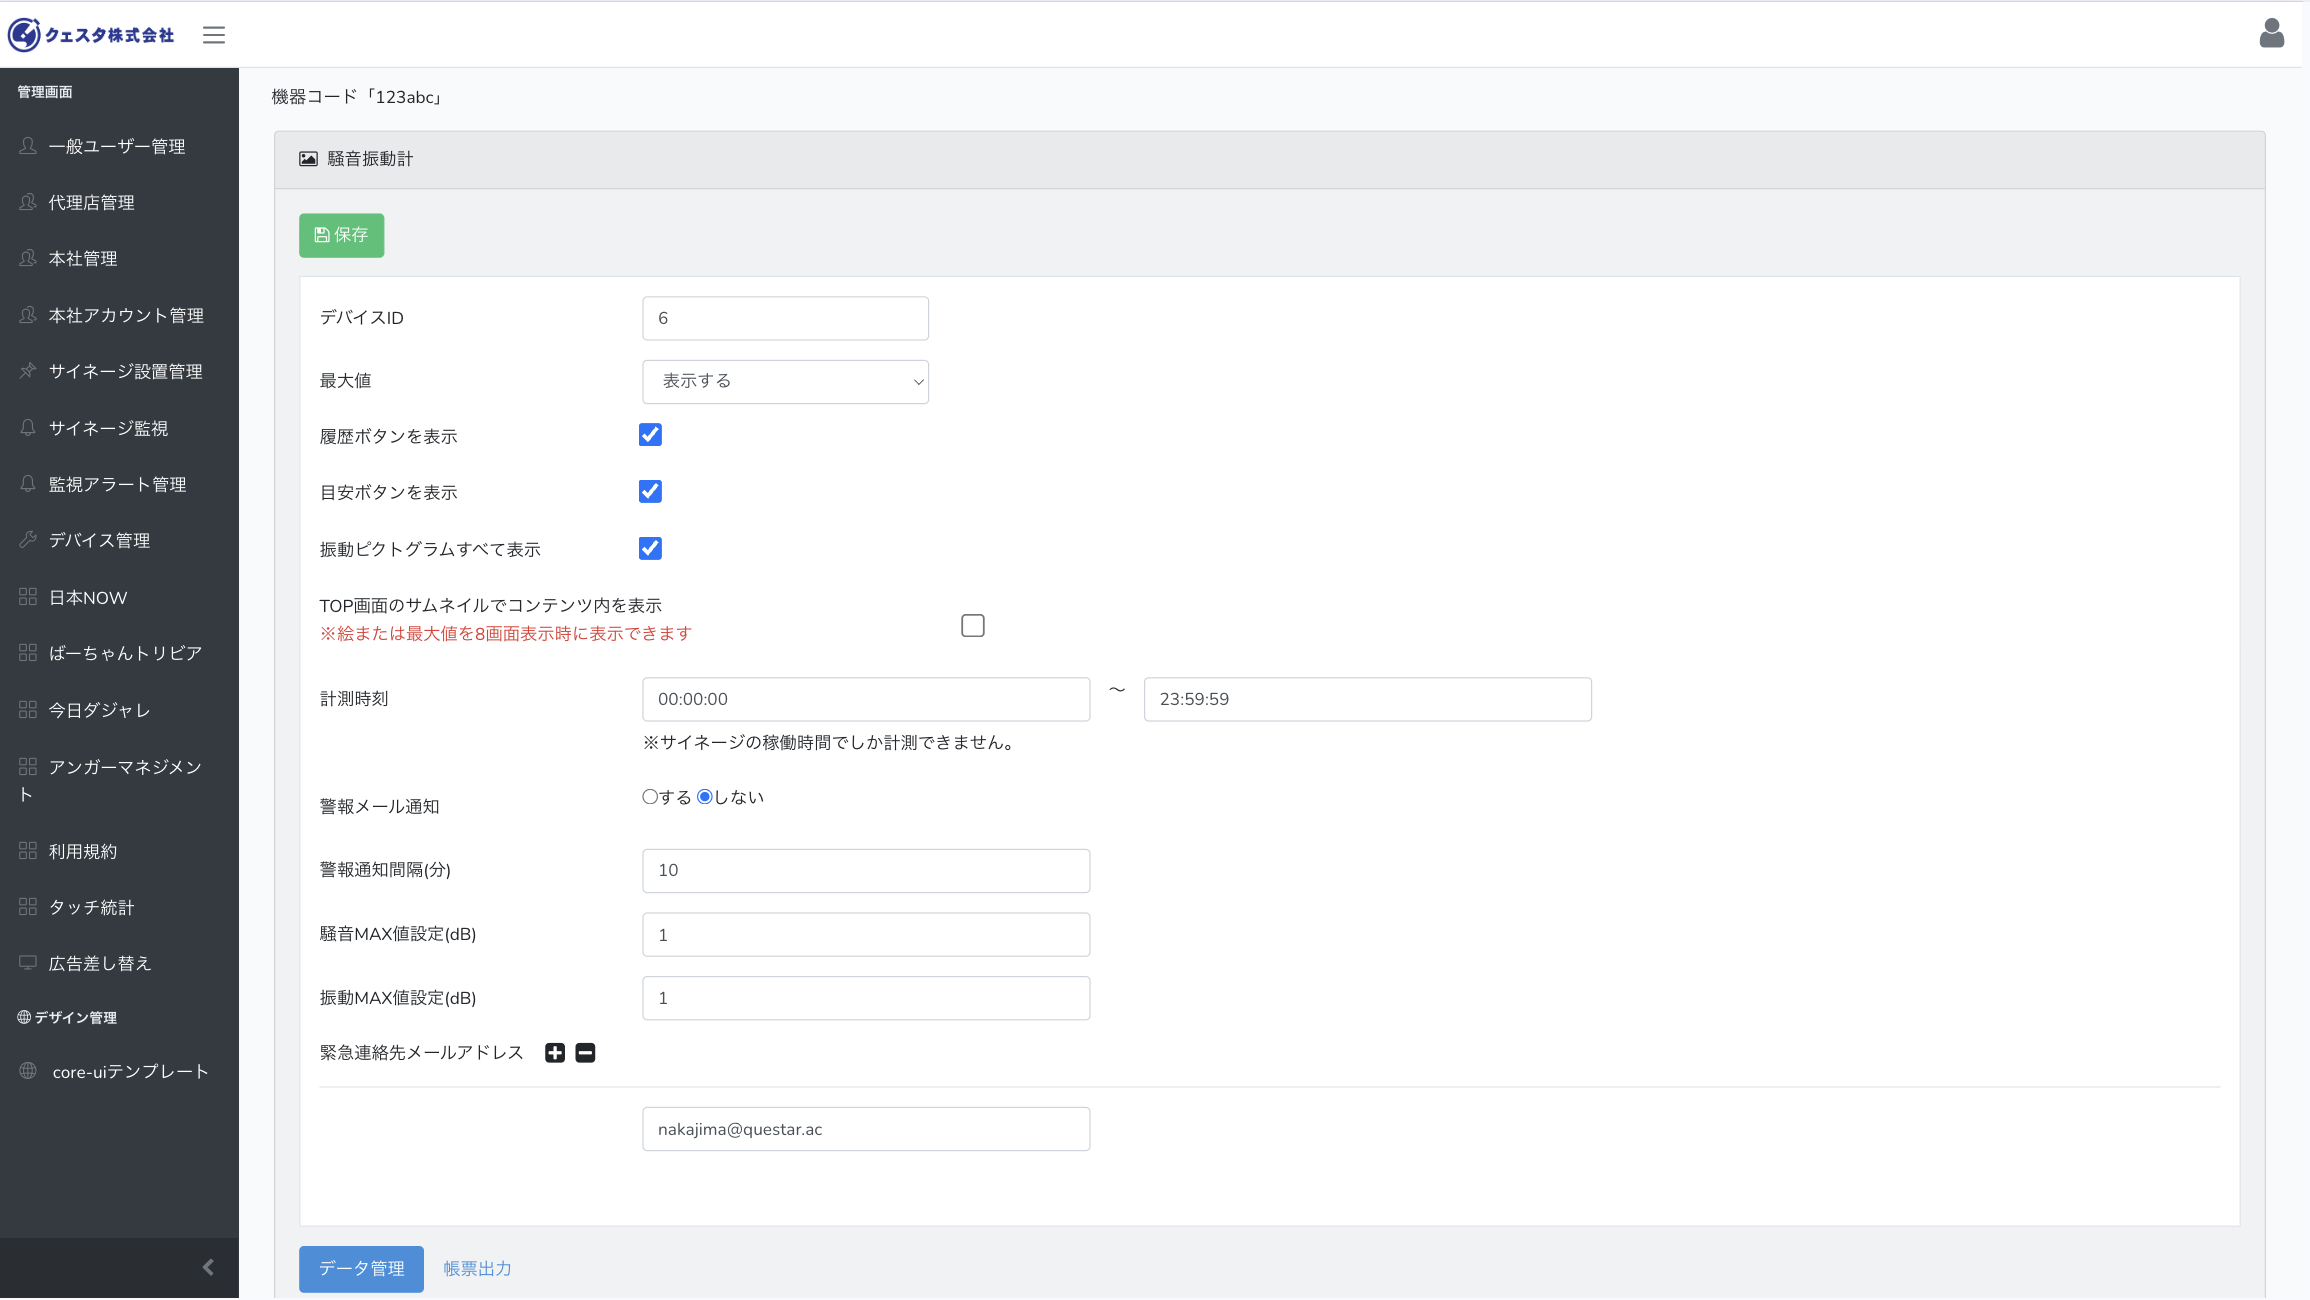Select しない radio for 警報メール通知
Screen dimensions: 2310x1300
705,797
